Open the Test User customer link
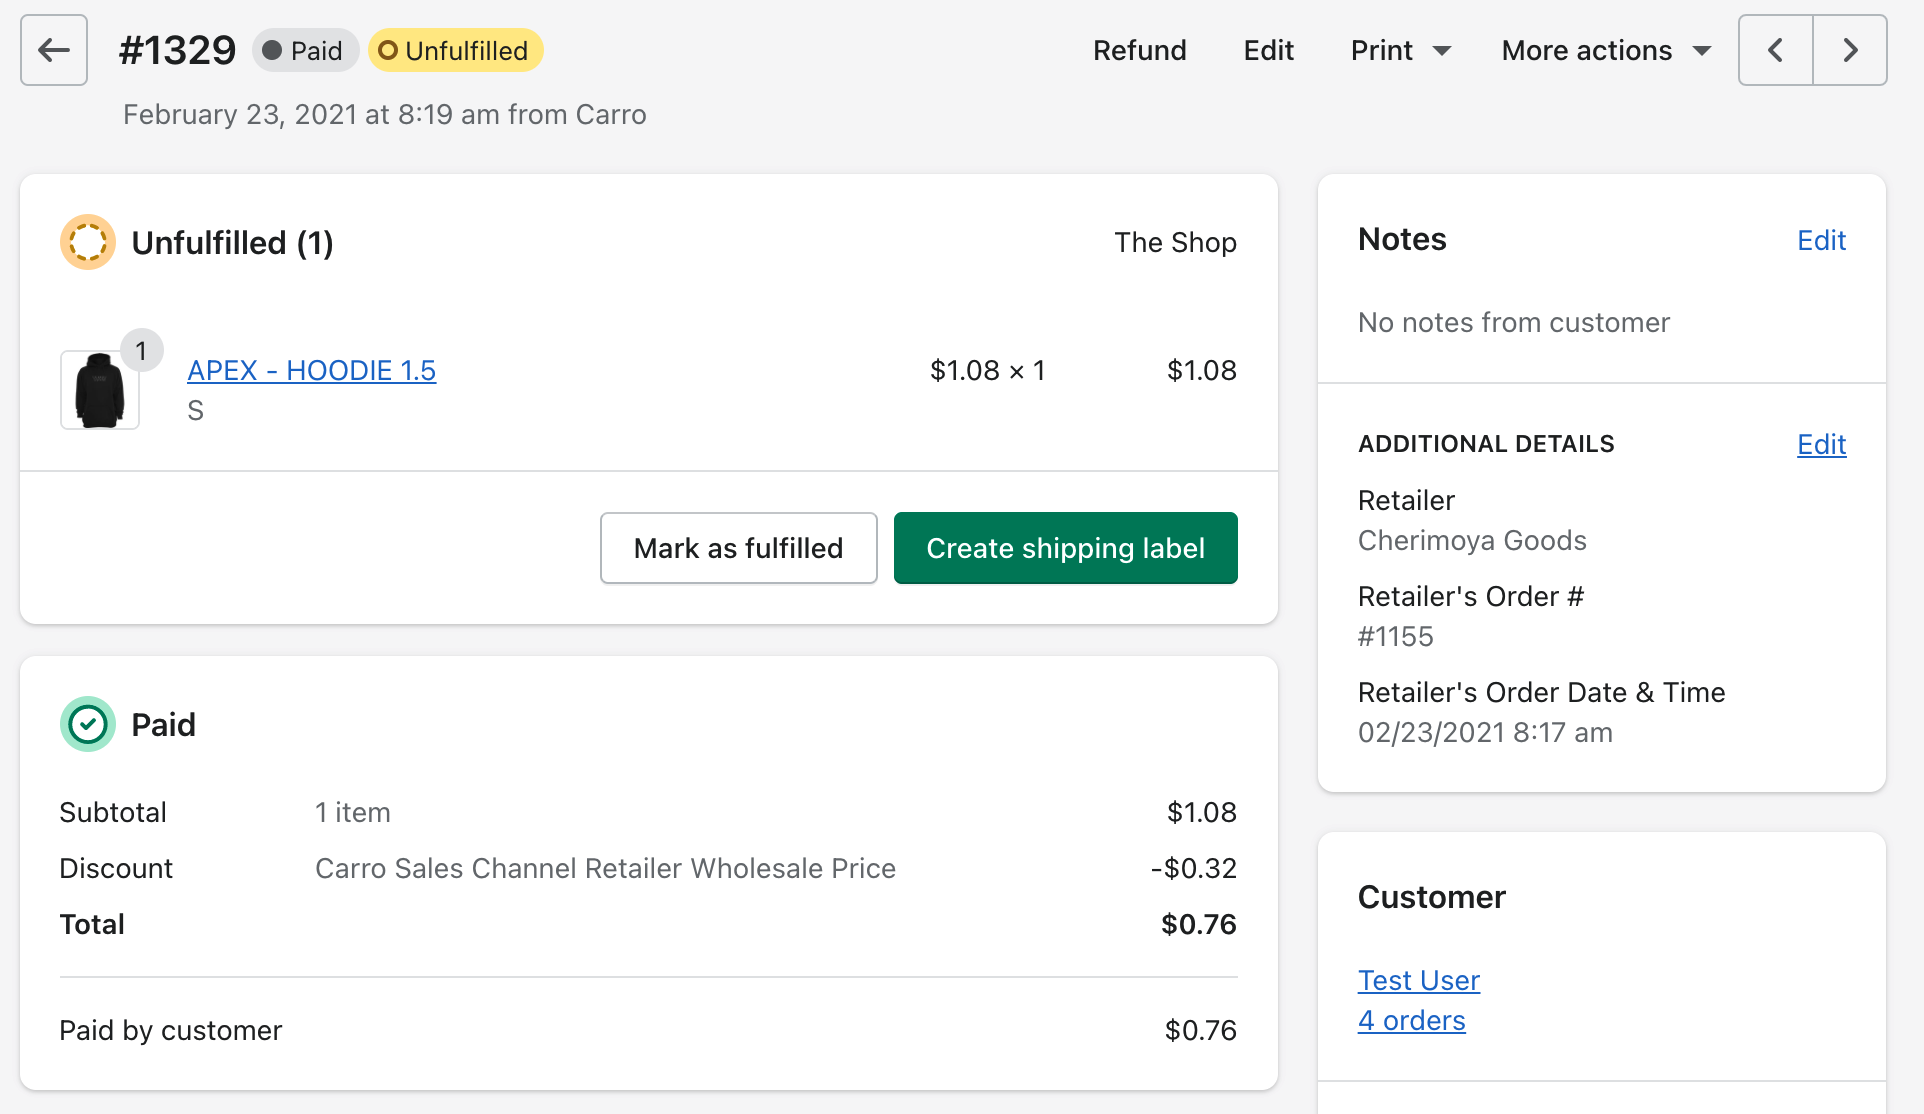 tap(1418, 980)
